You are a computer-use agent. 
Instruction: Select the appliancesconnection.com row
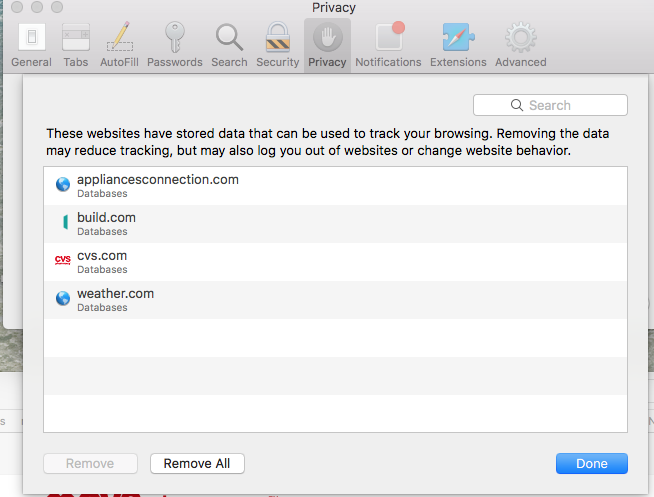tap(335, 186)
